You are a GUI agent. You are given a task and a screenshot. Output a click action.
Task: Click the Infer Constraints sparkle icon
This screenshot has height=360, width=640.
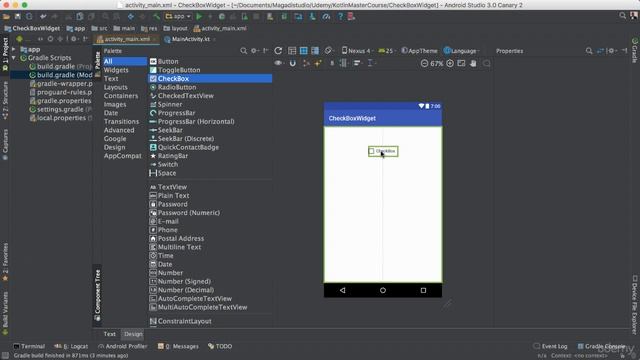point(318,63)
